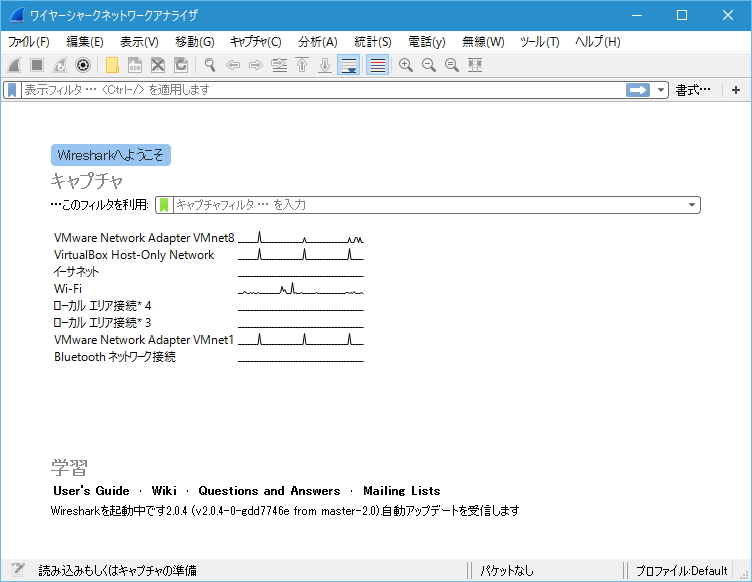Open the User's Guide link
Image resolution: width=752 pixels, height=582 pixels.
pyautogui.click(x=91, y=491)
